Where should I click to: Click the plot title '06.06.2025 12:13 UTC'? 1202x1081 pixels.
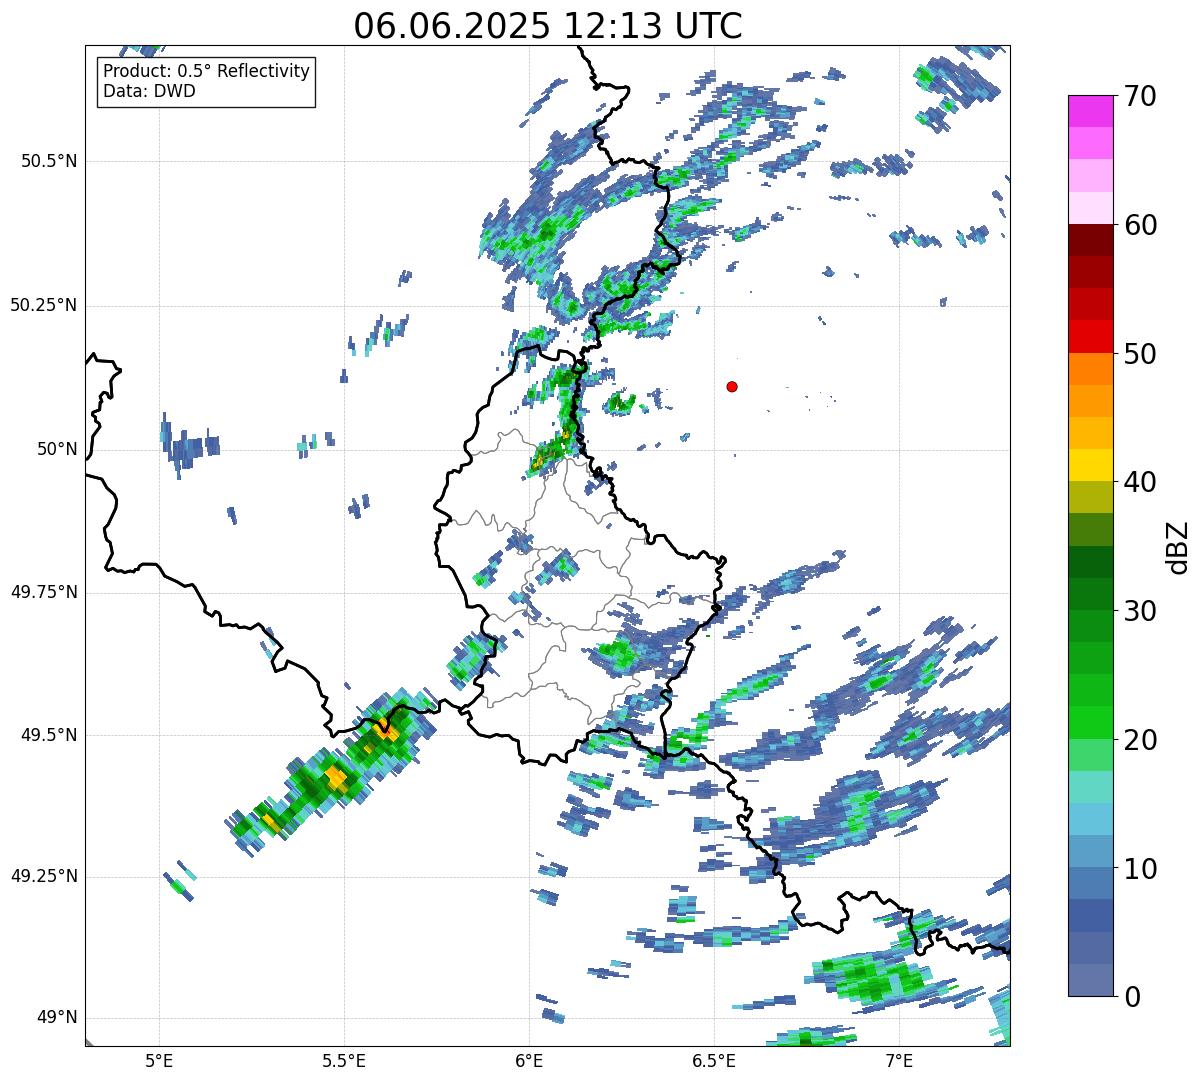click(548, 25)
